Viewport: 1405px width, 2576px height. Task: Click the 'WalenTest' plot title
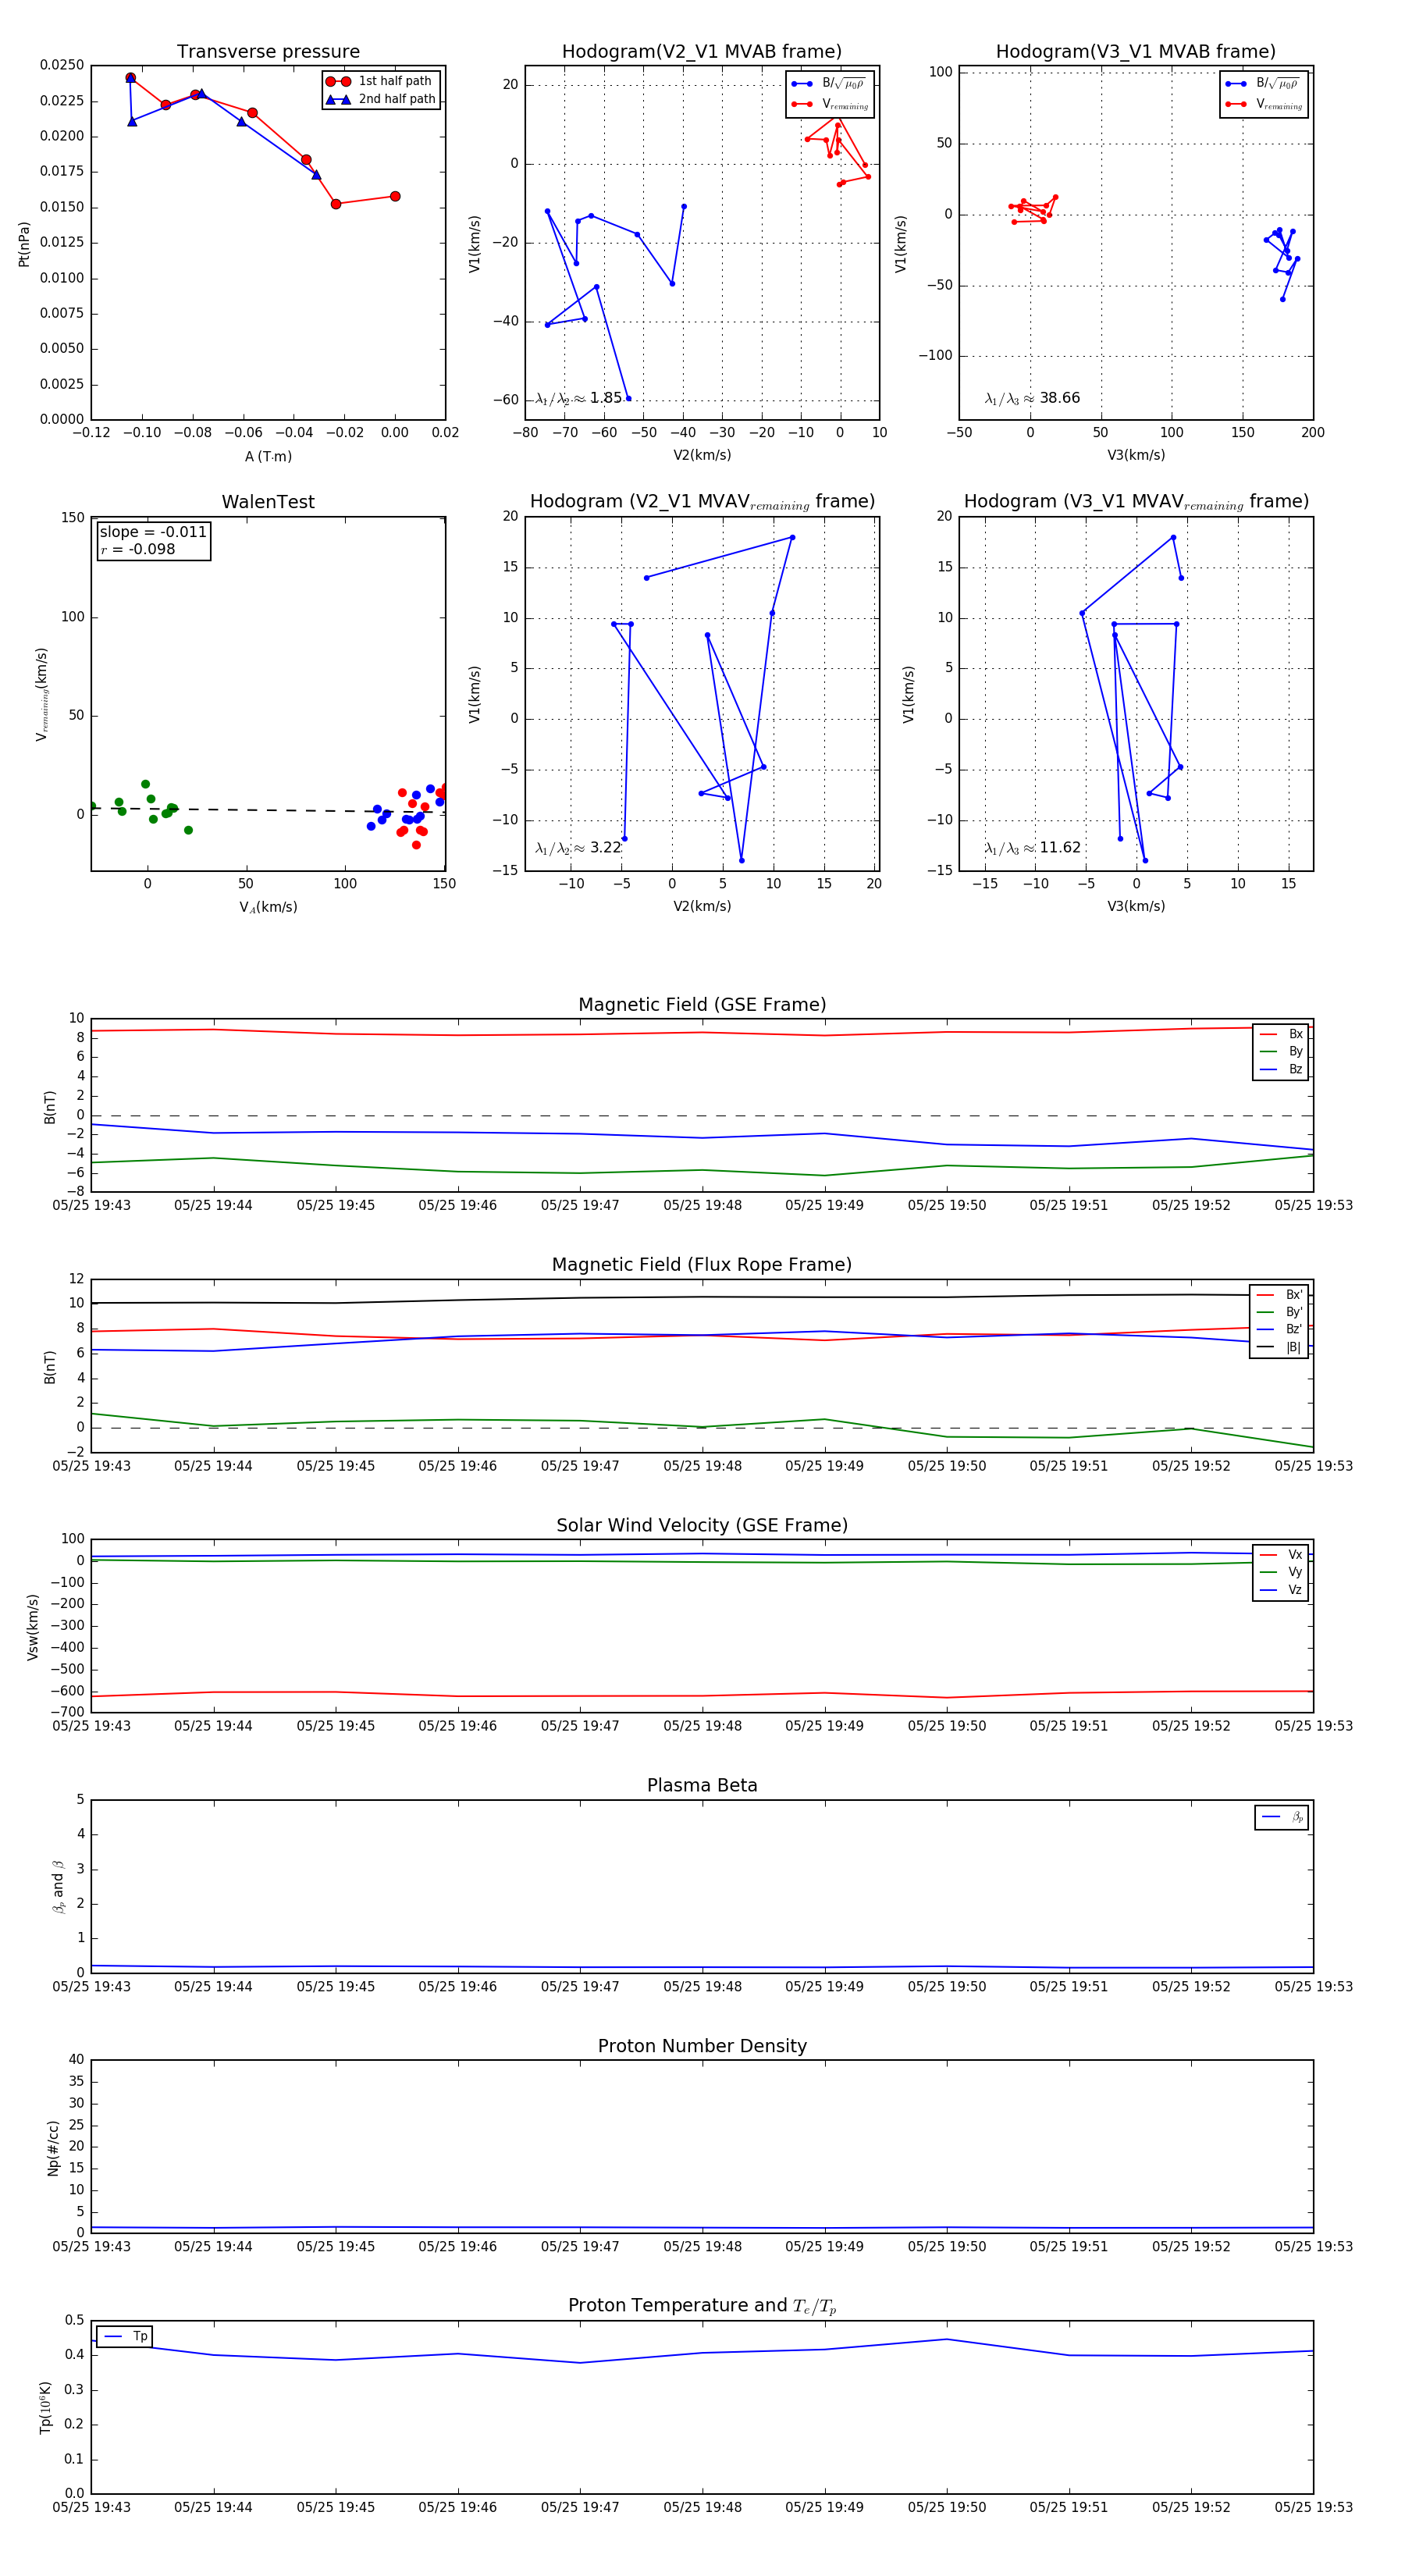coord(268,502)
